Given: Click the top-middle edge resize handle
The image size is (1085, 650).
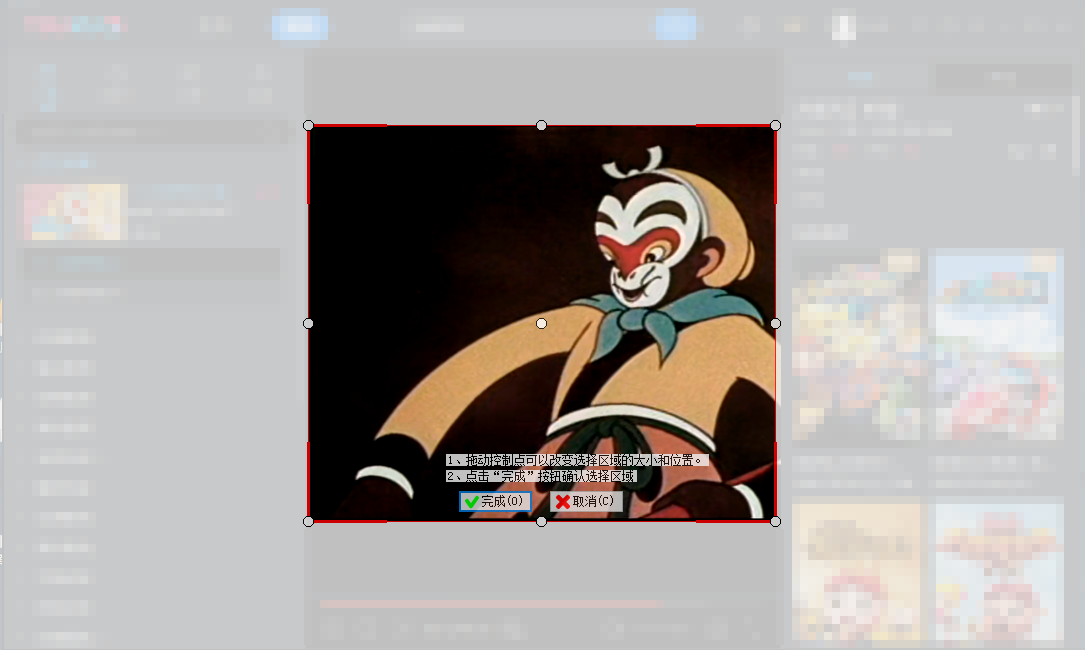Looking at the screenshot, I should pyautogui.click(x=541, y=125).
